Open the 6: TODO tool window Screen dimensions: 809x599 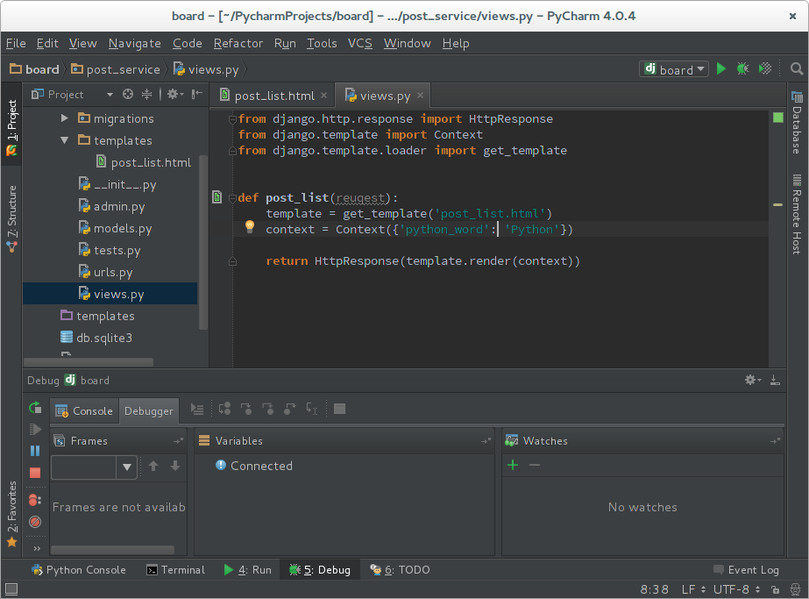[x=400, y=570]
